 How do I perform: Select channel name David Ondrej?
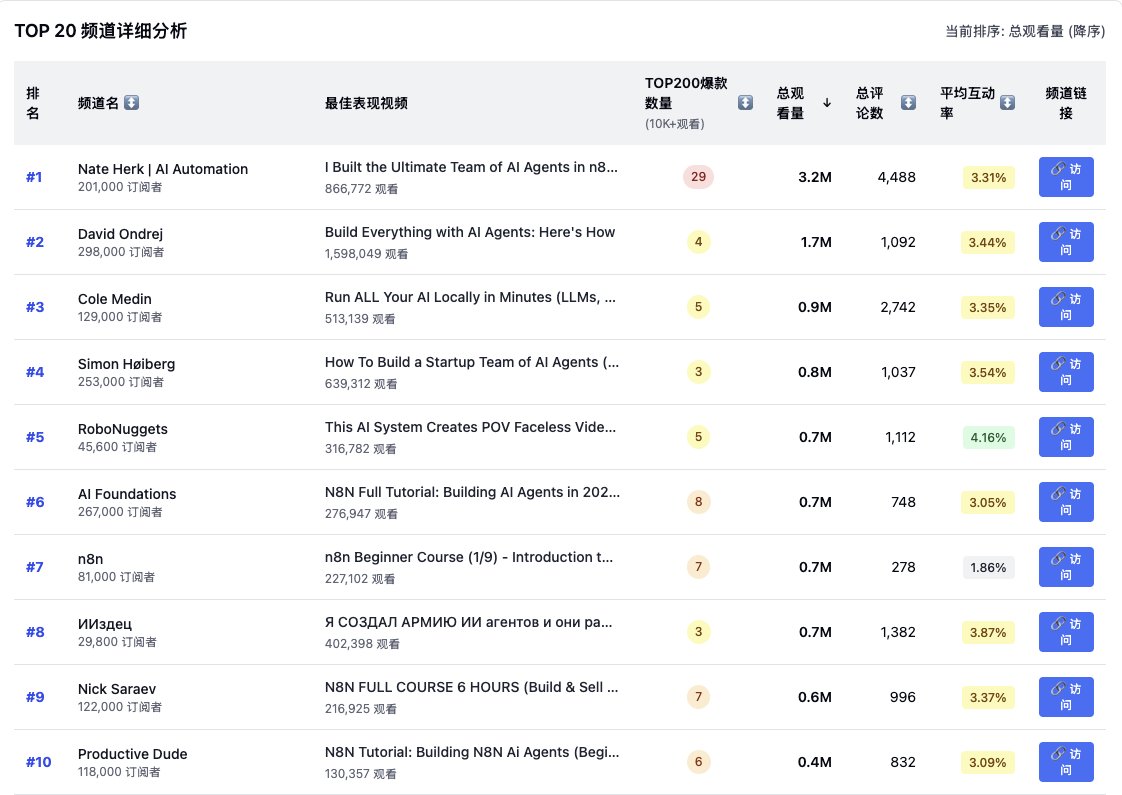pyautogui.click(x=120, y=234)
